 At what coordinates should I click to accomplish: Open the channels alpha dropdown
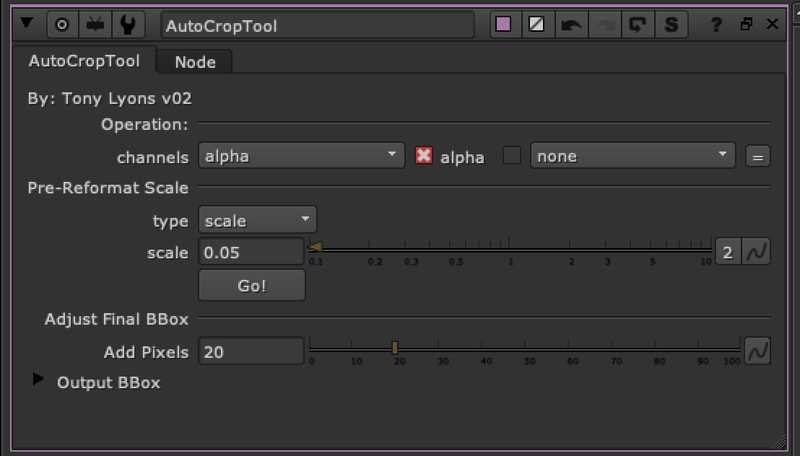click(301, 156)
